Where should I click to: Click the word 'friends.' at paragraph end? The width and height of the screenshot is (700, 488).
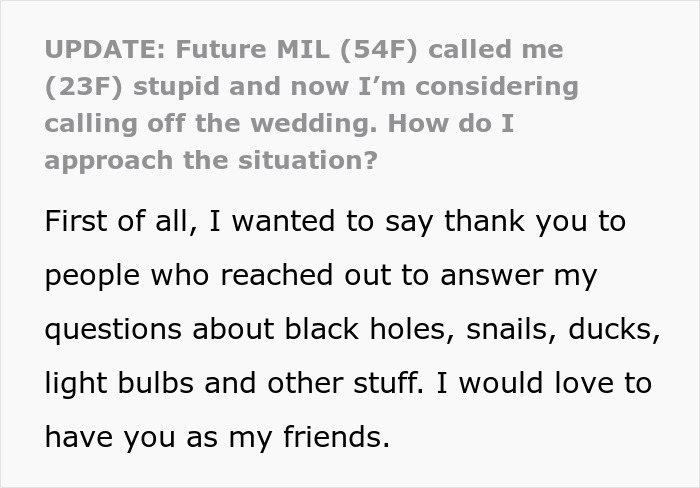tap(337, 437)
